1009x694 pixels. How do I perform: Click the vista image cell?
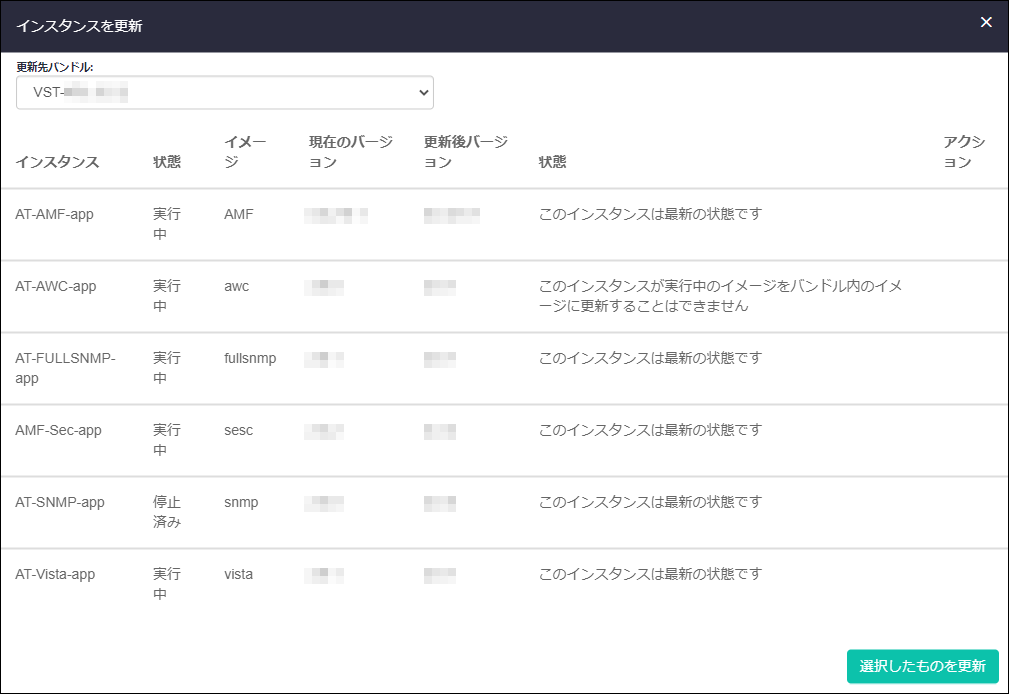tap(239, 575)
